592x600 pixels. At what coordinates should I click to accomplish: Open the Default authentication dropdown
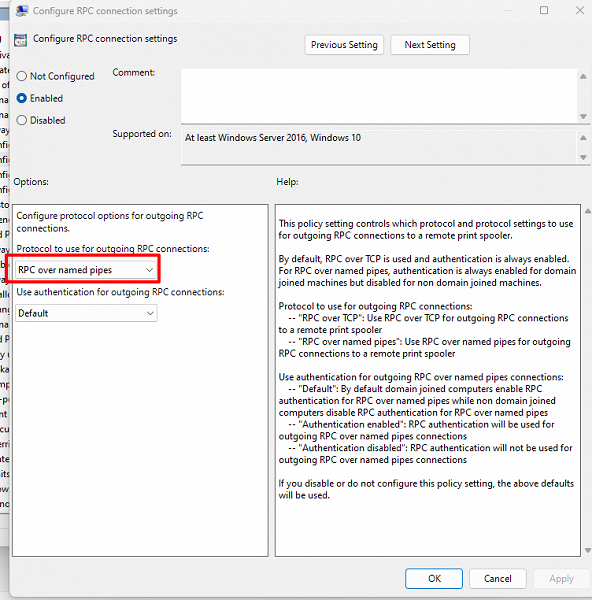click(86, 313)
